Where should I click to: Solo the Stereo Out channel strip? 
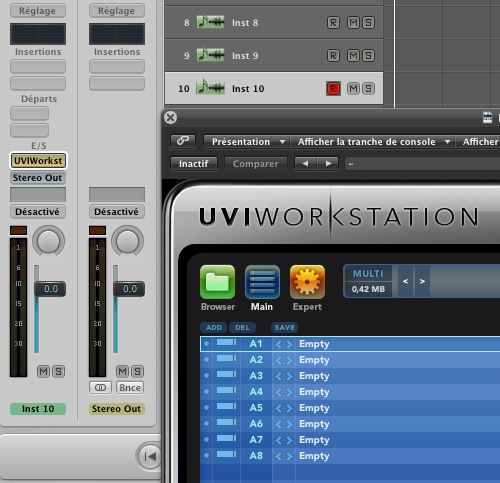137,371
